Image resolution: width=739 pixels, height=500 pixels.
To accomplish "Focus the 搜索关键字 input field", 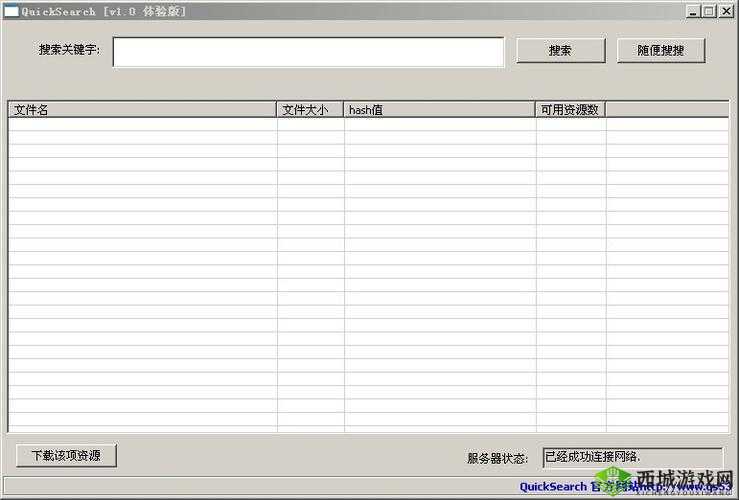I will coord(308,52).
